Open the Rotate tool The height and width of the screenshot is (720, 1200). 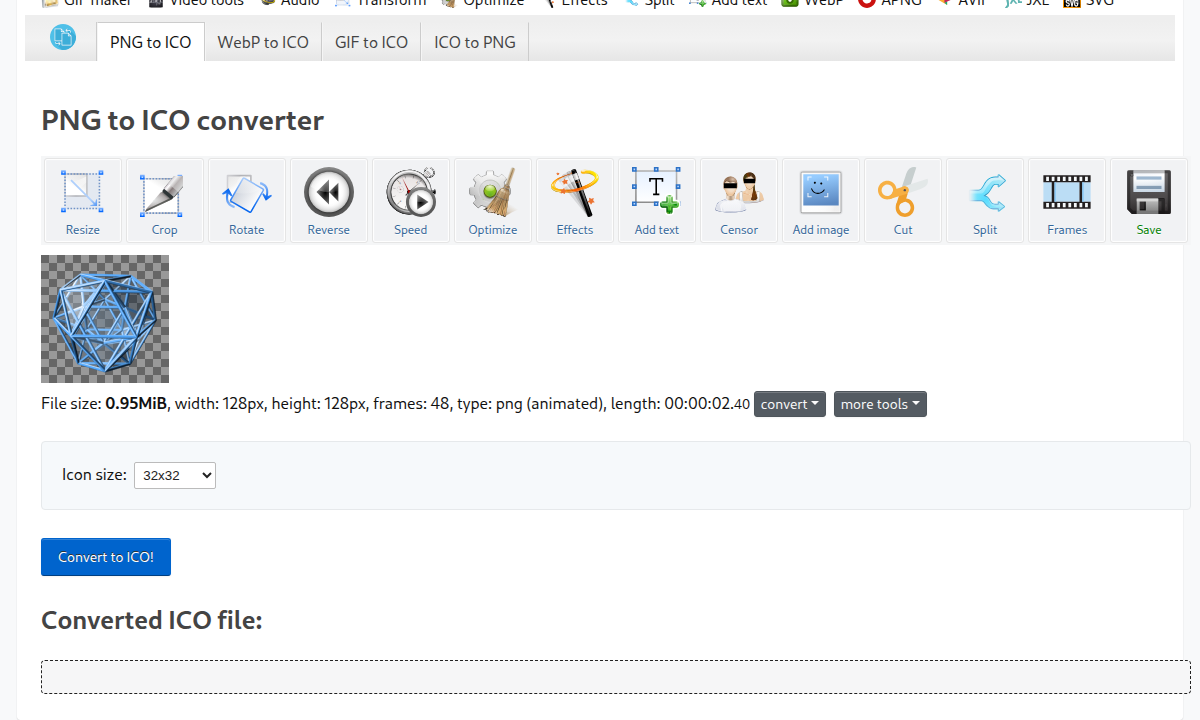point(247,201)
